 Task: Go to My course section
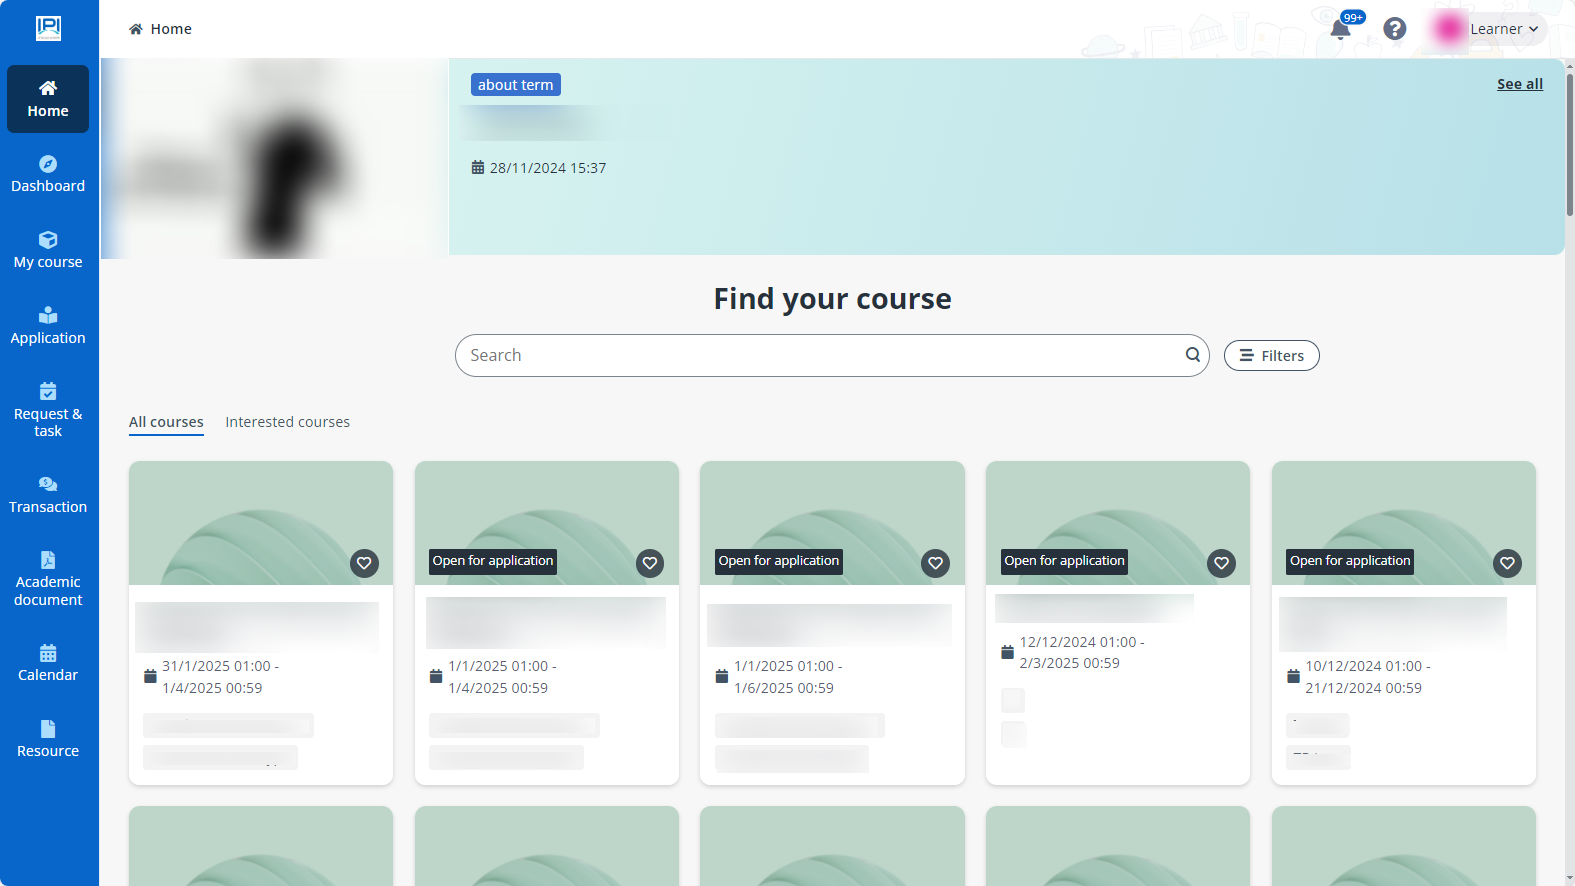point(48,251)
